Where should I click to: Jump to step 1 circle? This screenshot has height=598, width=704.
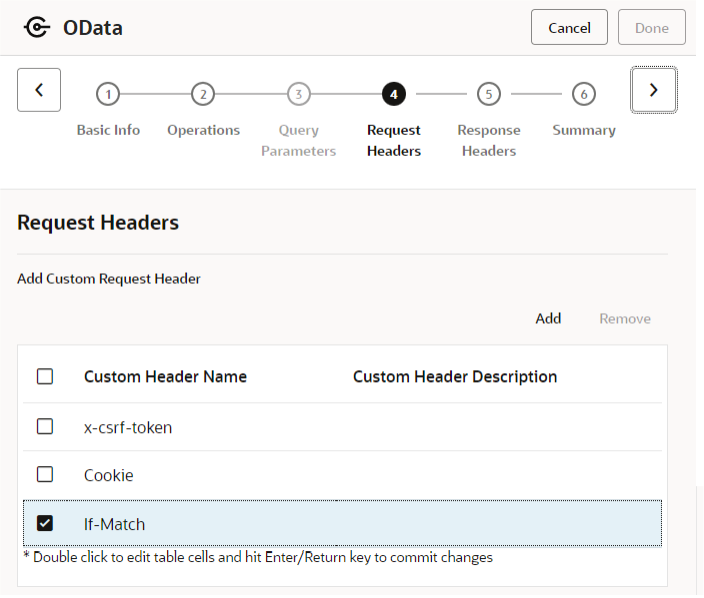point(108,94)
